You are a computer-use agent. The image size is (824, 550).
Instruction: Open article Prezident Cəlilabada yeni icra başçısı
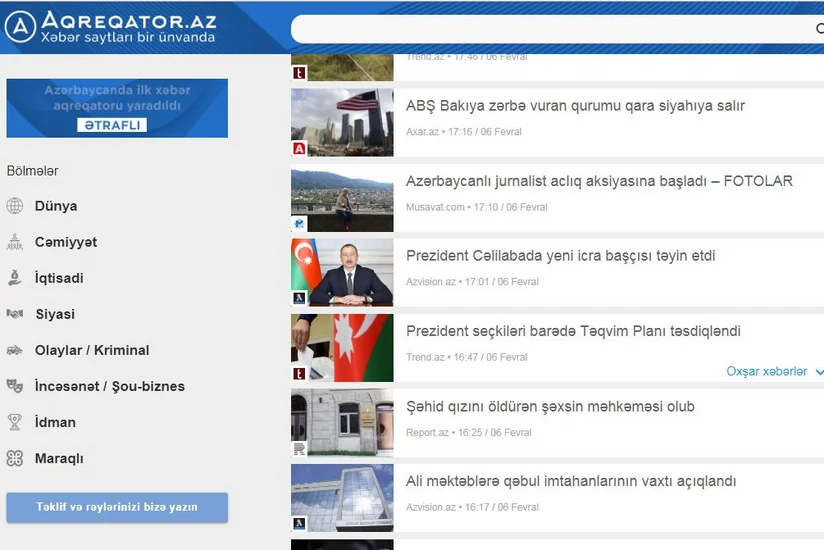pyautogui.click(x=560, y=256)
